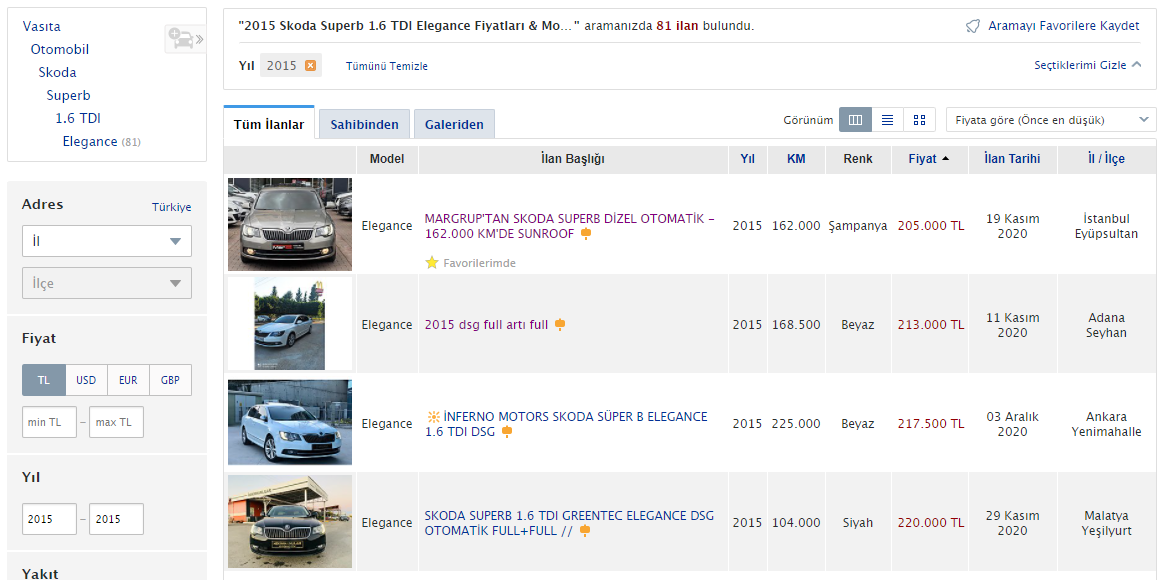
Task: Click the badge icon after İNFERNO MOTORS 1.6 TDI DSG
Action: pyautogui.click(x=507, y=431)
